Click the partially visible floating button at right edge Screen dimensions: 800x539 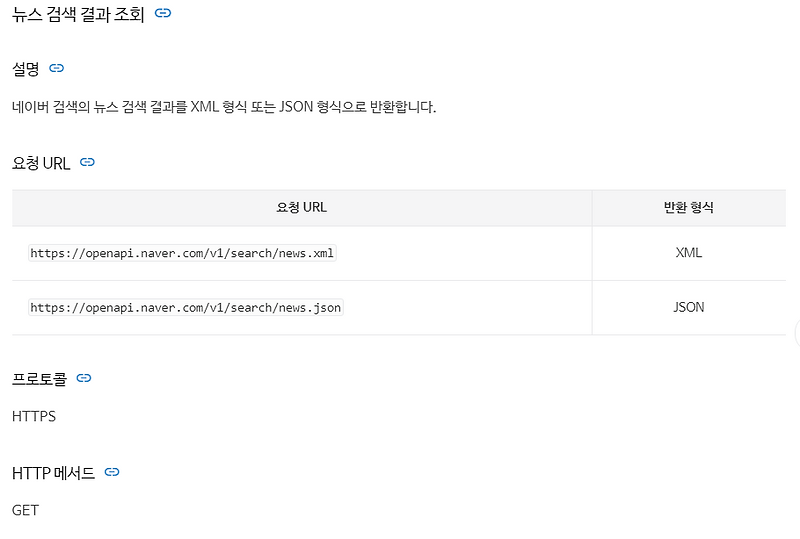click(797, 332)
